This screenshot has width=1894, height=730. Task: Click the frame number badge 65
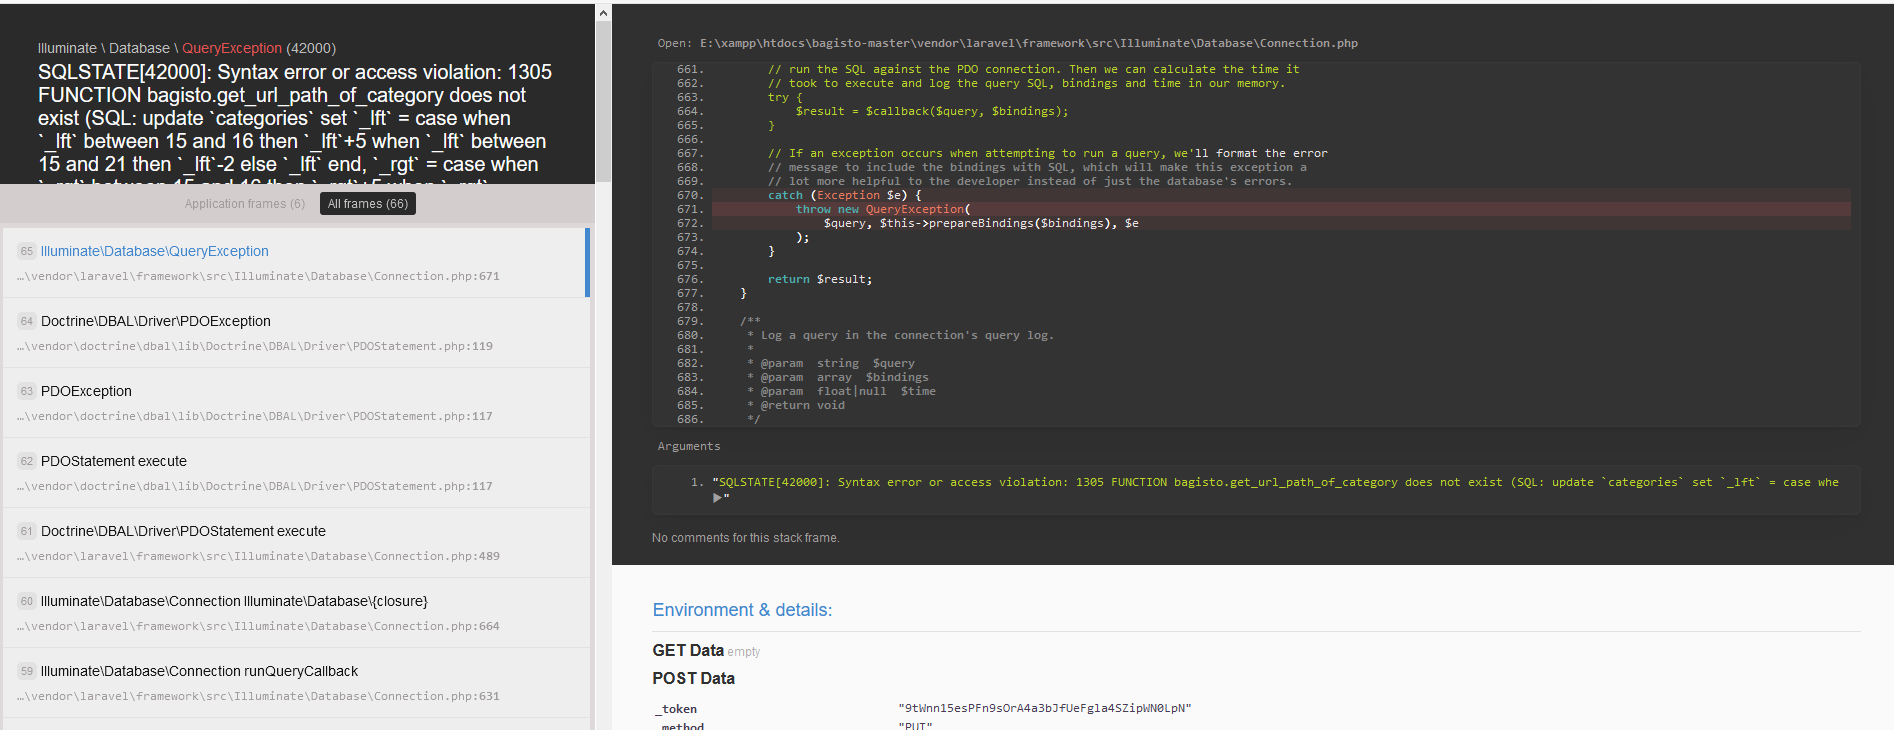point(27,251)
